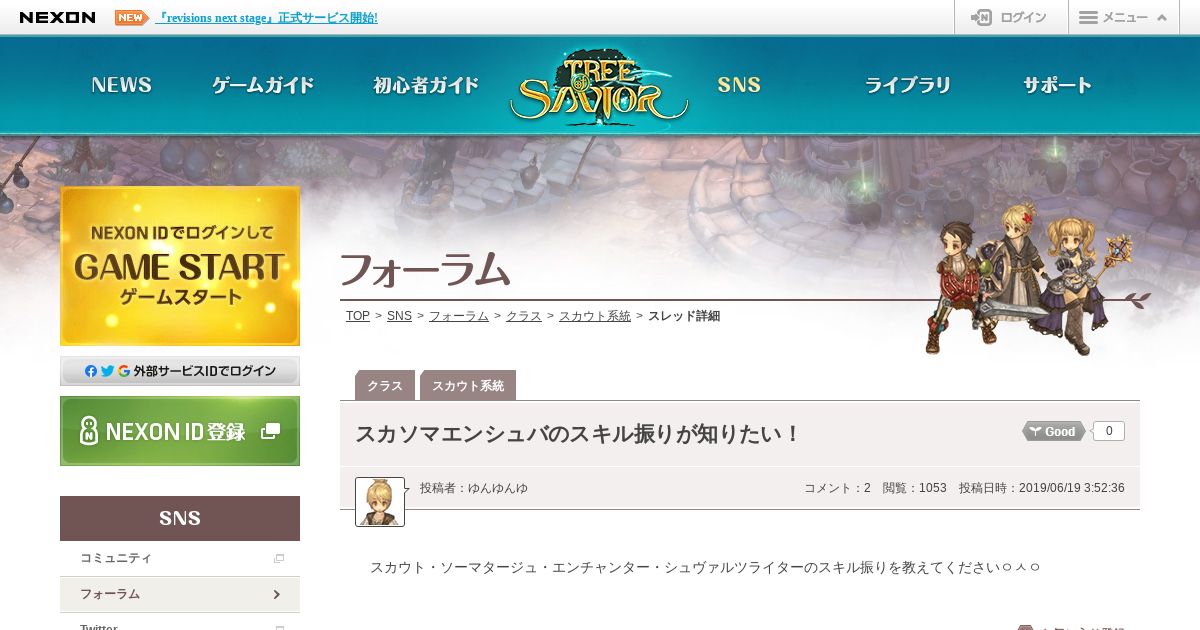Click the フォーラム page heading
This screenshot has height=630, width=1200.
(x=425, y=270)
